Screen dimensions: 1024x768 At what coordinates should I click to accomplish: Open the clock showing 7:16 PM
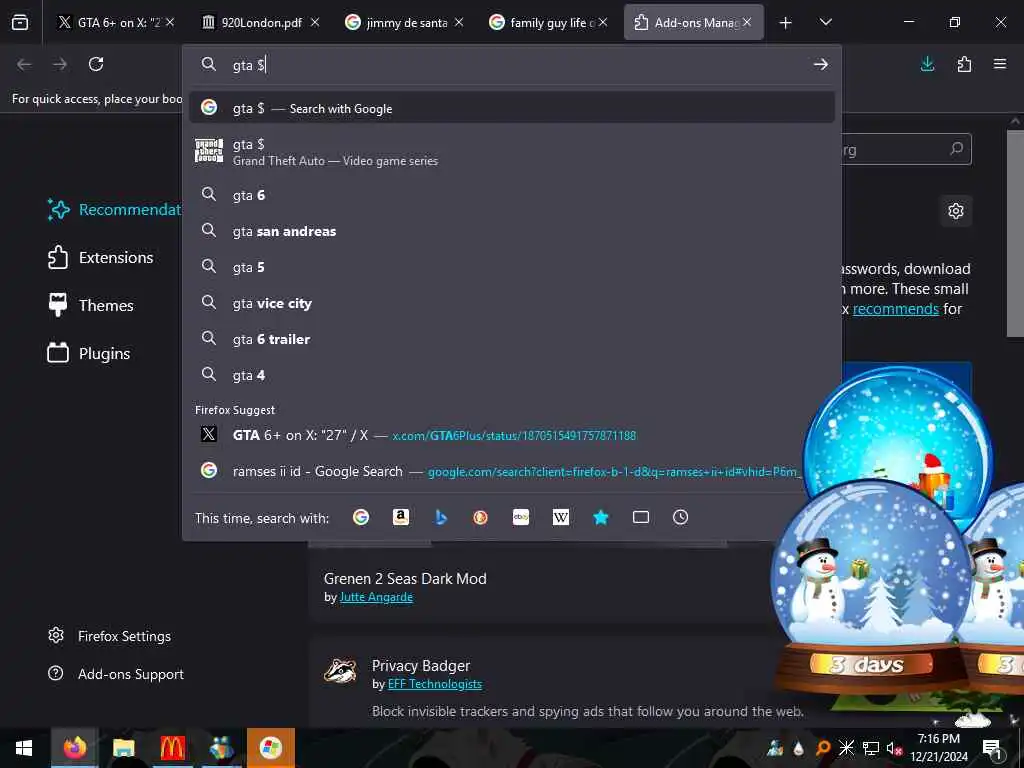(x=938, y=748)
